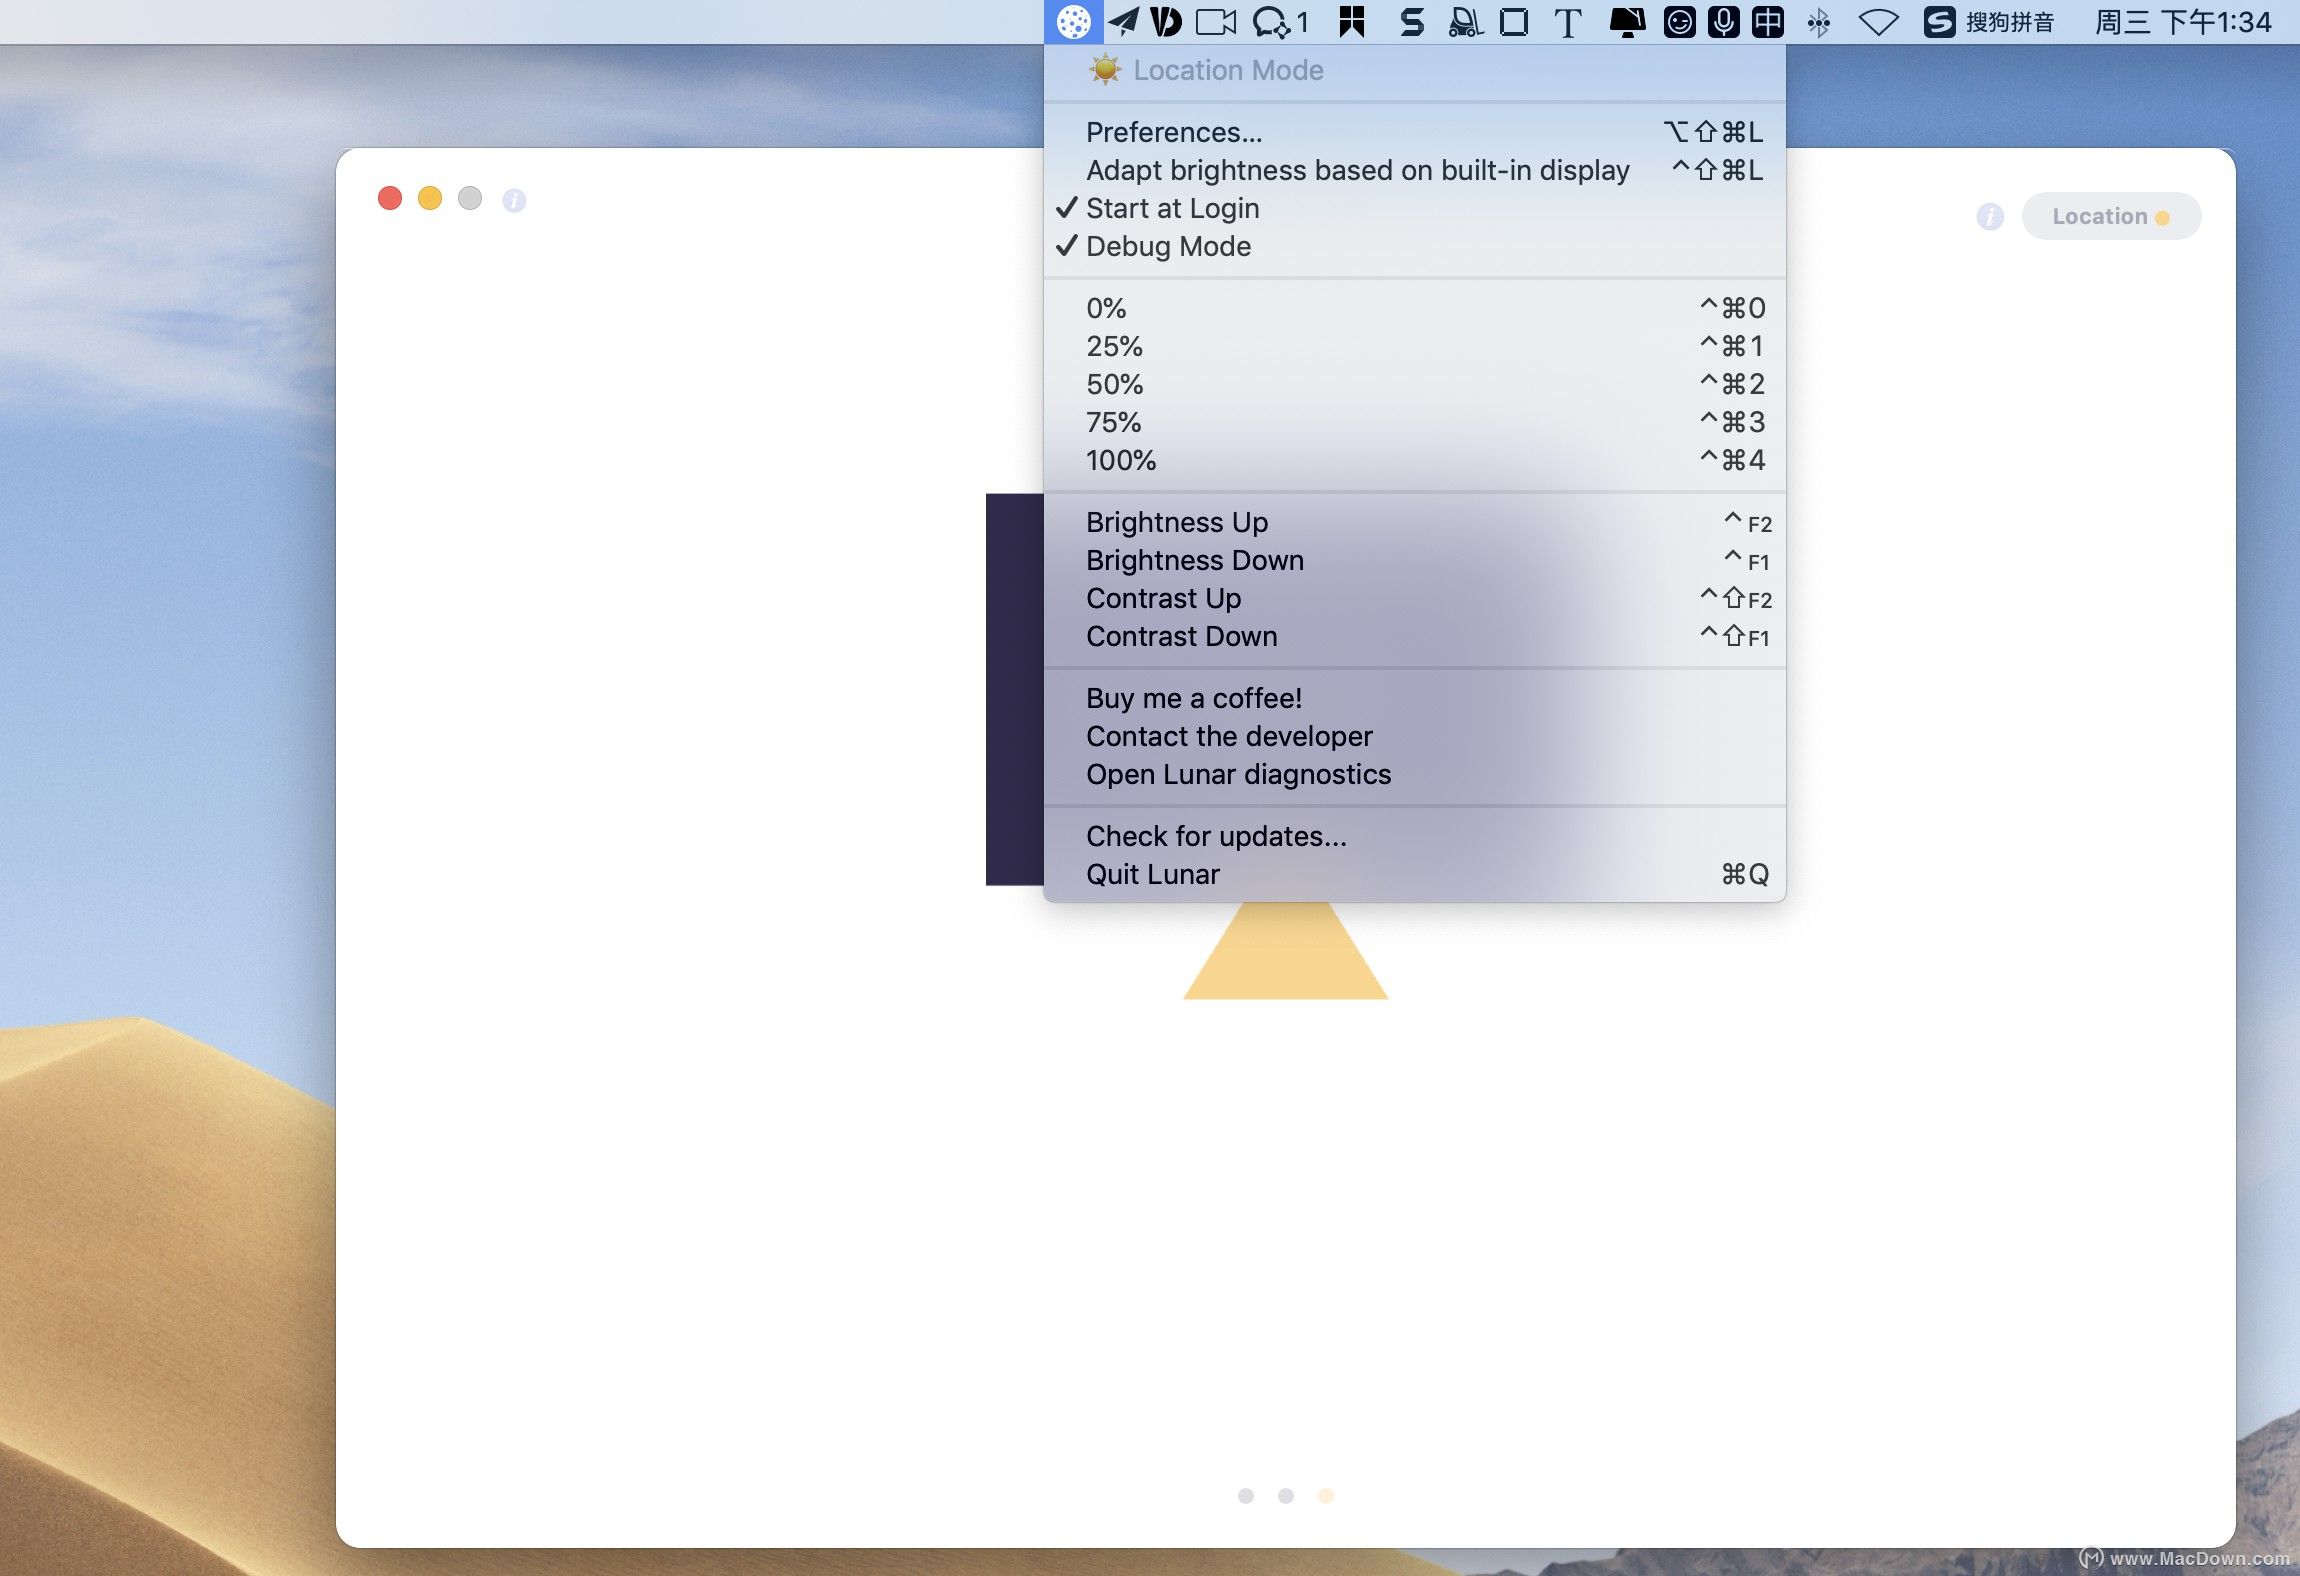This screenshot has height=1576, width=2300.
Task: Open the Location mode dropdown button
Action: click(x=2110, y=216)
